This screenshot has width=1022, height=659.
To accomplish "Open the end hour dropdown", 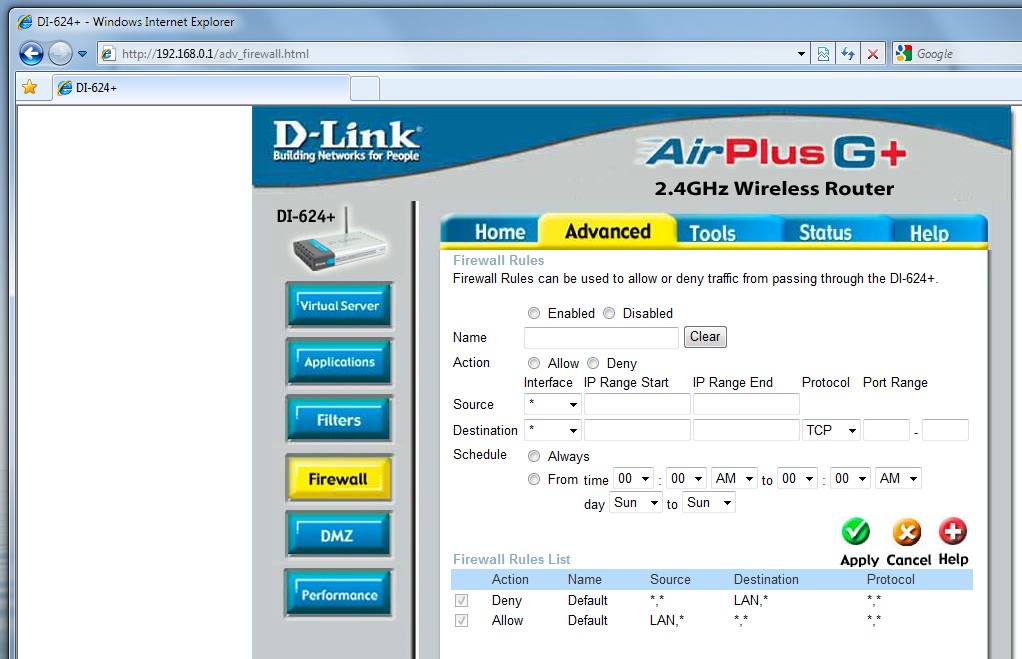I will coord(798,478).
